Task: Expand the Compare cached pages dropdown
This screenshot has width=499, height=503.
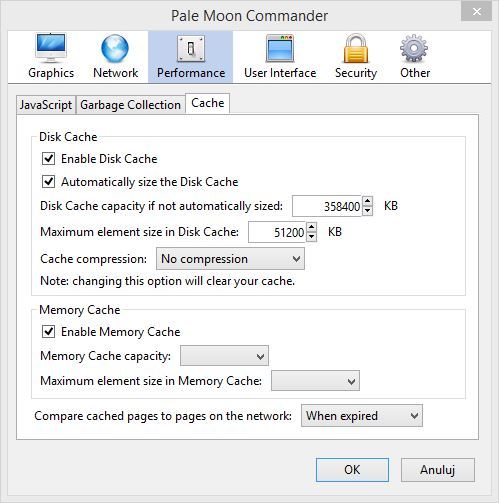Action: tap(362, 416)
